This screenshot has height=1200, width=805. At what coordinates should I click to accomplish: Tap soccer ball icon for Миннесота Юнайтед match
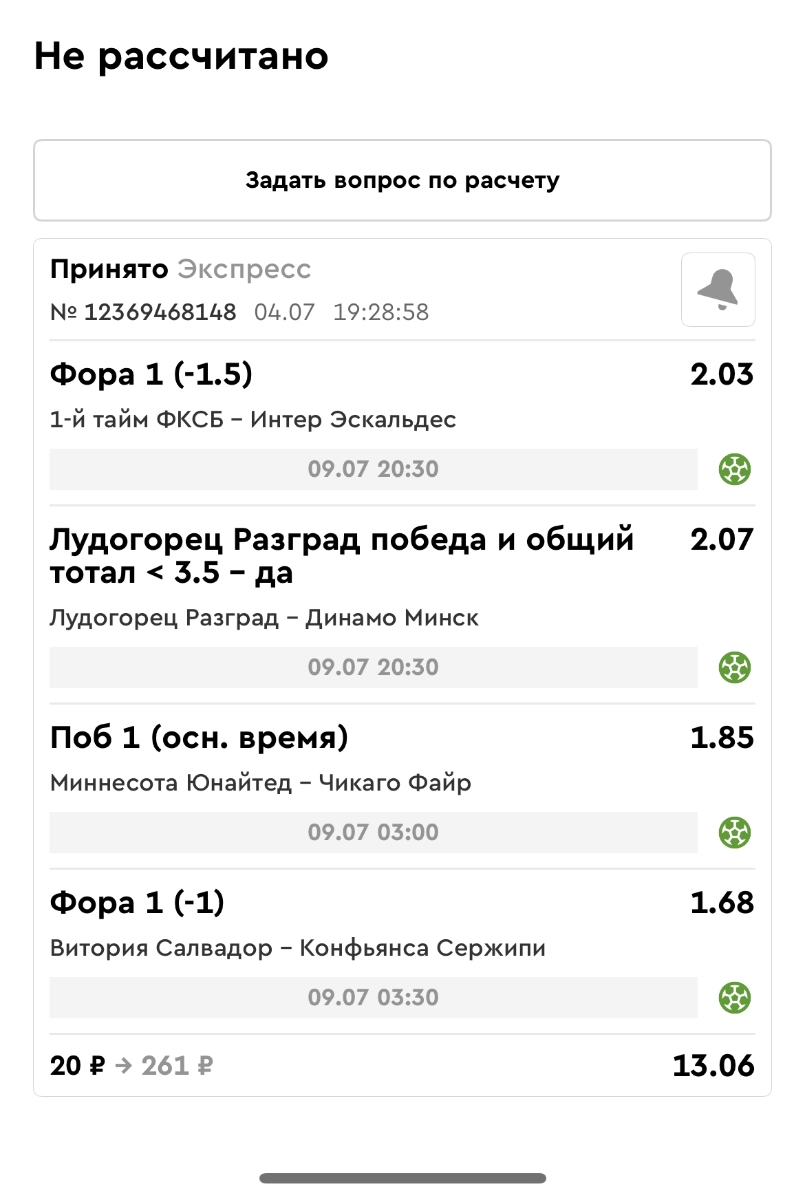[735, 832]
